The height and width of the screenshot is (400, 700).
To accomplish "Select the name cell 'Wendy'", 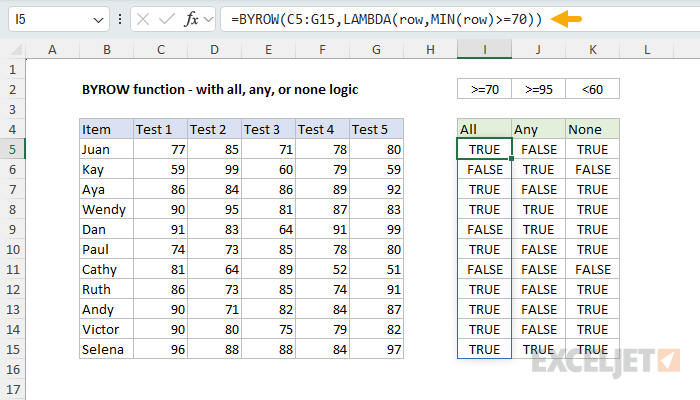I will tap(107, 209).
